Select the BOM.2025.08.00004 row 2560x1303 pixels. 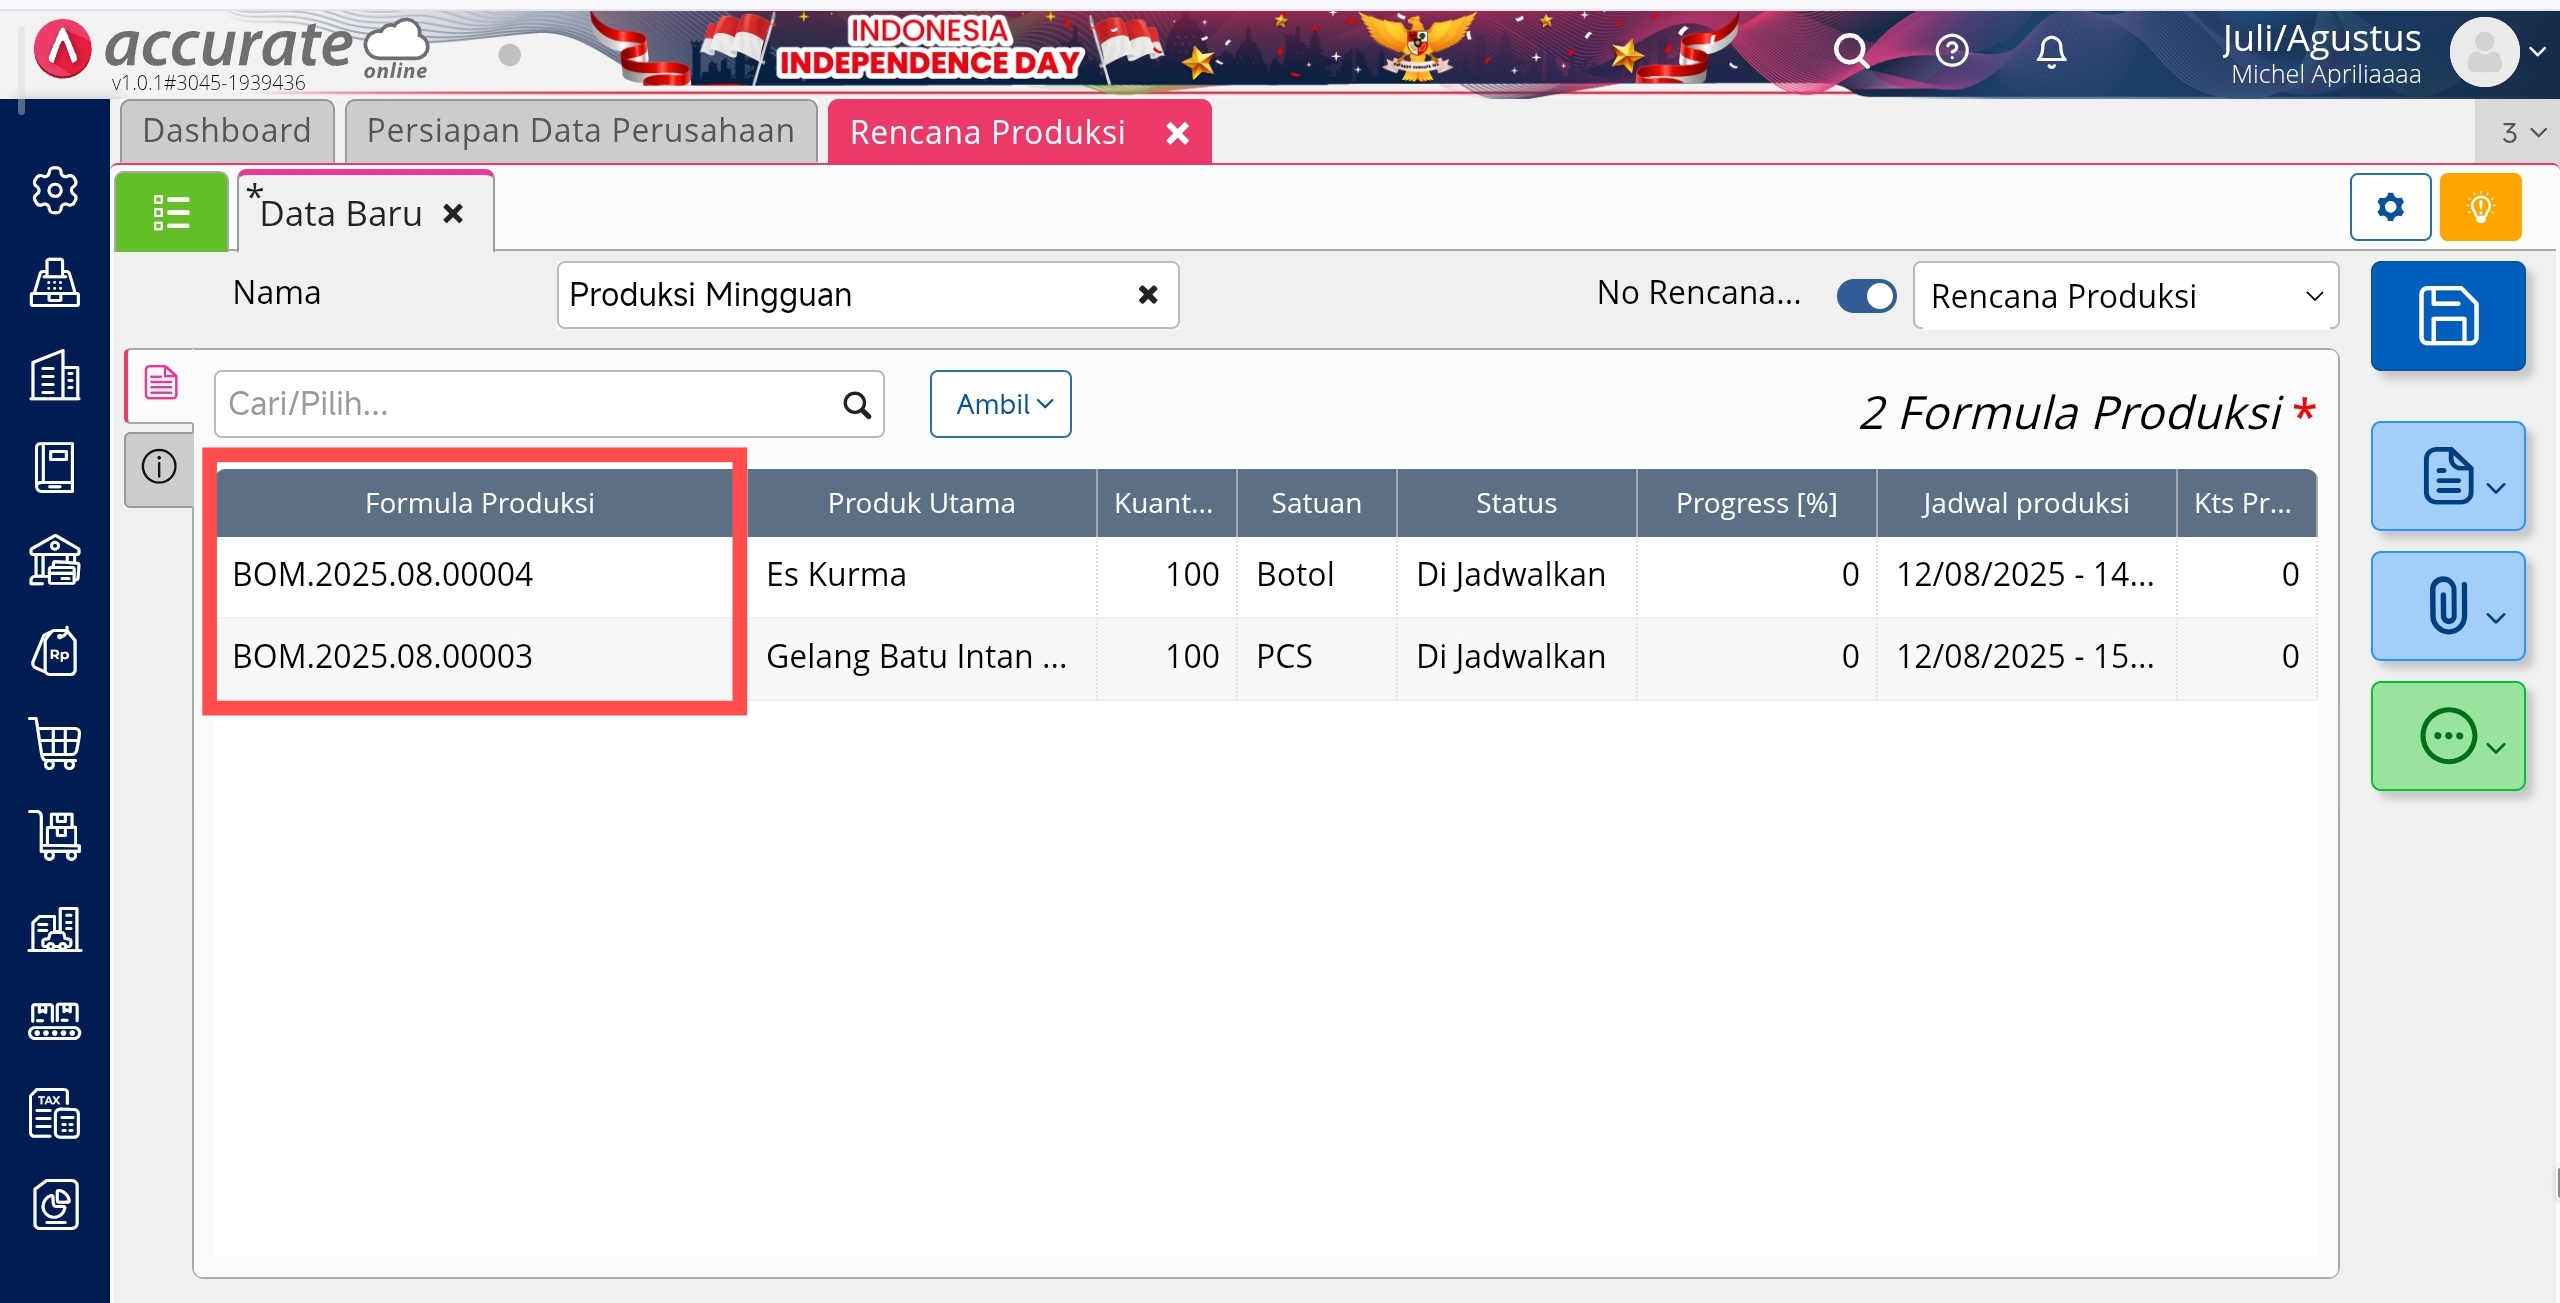coord(383,575)
